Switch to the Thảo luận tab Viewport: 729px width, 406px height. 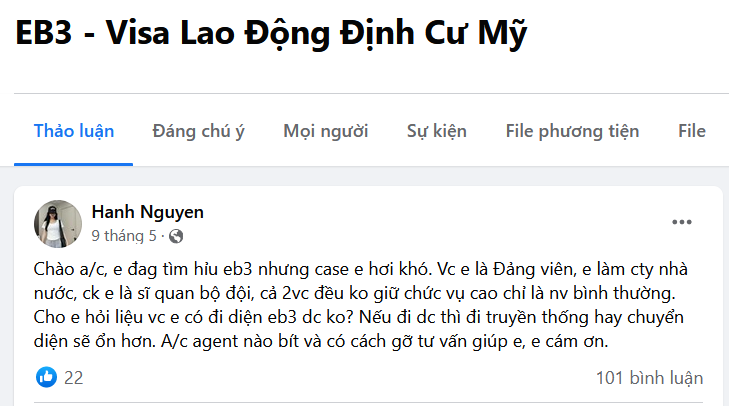[74, 131]
